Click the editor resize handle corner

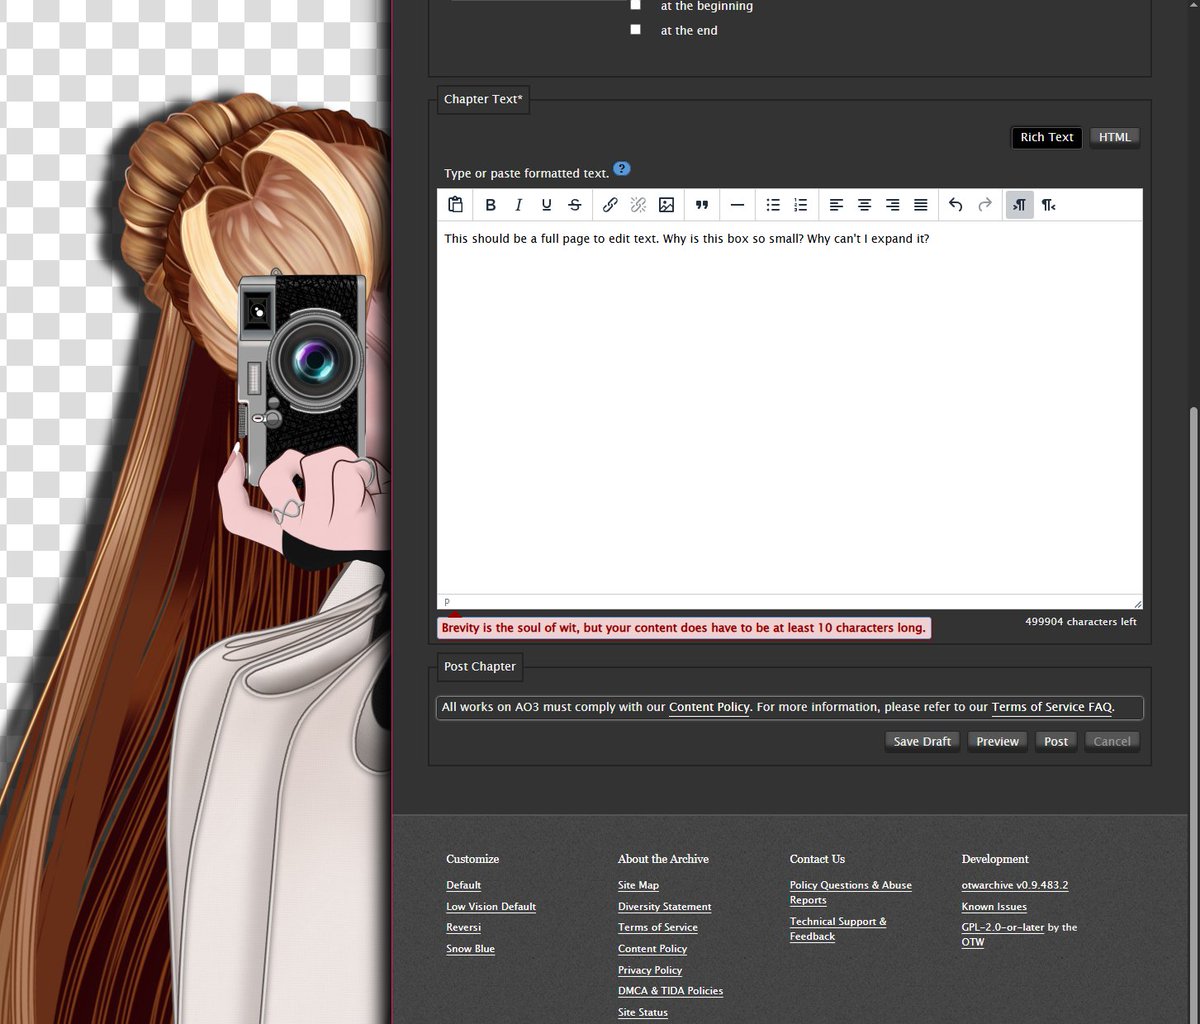click(x=1137, y=603)
